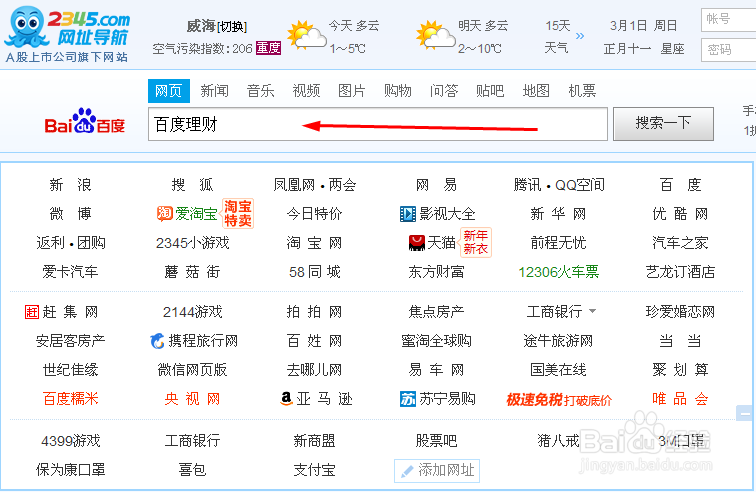Click the 重度 pollution level badge
The image size is (756, 492).
click(269, 48)
